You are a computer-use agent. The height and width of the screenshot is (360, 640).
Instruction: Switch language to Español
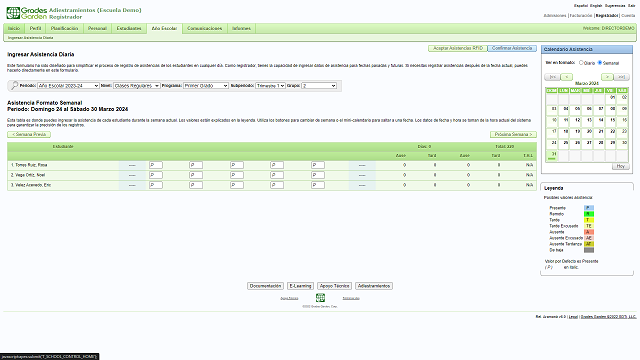pyautogui.click(x=581, y=6)
